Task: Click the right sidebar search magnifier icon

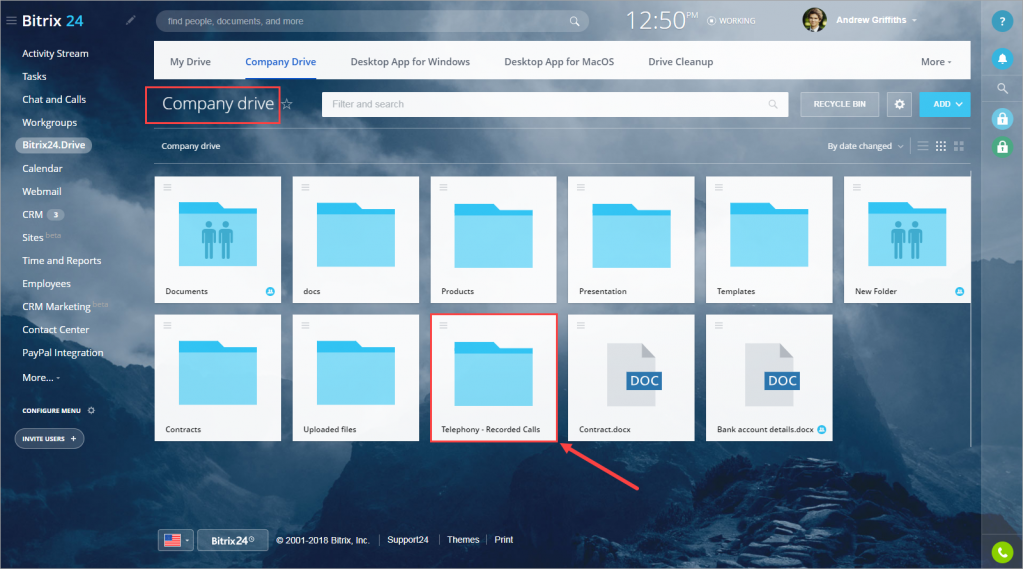Action: (x=1002, y=89)
